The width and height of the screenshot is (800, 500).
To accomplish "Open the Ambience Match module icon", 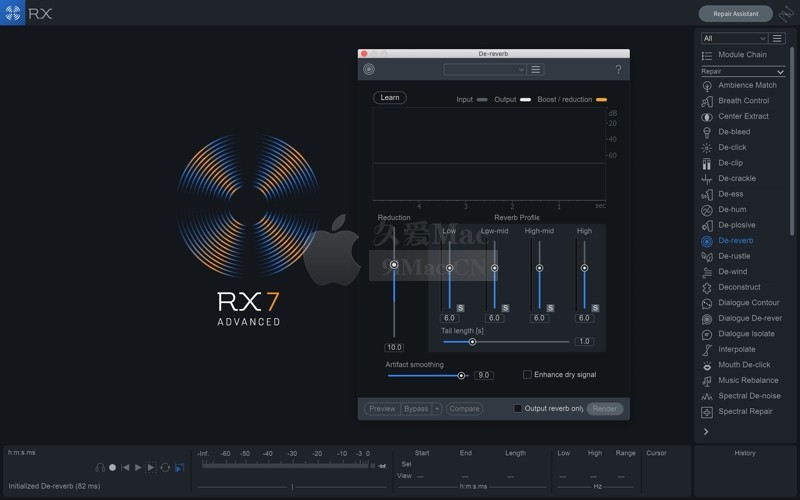I will 707,86.
